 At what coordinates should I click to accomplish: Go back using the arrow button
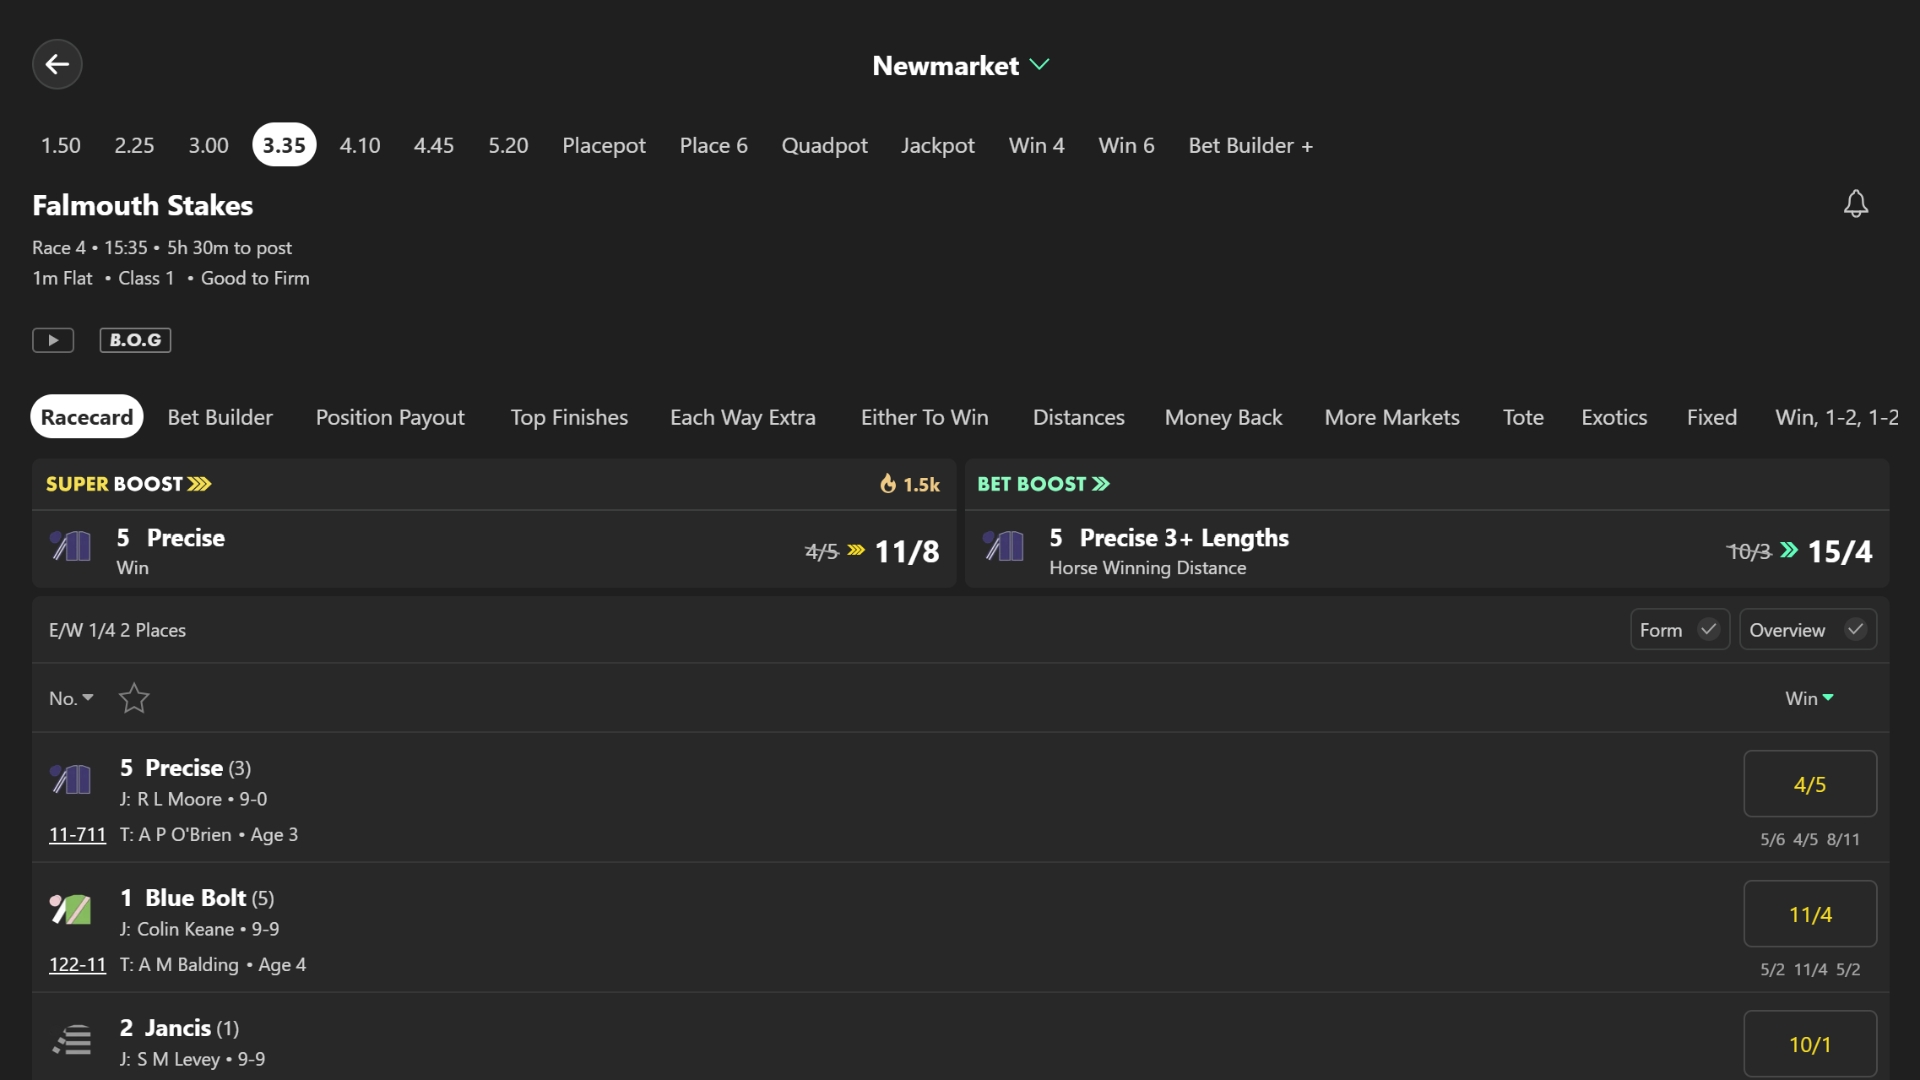pos(57,65)
